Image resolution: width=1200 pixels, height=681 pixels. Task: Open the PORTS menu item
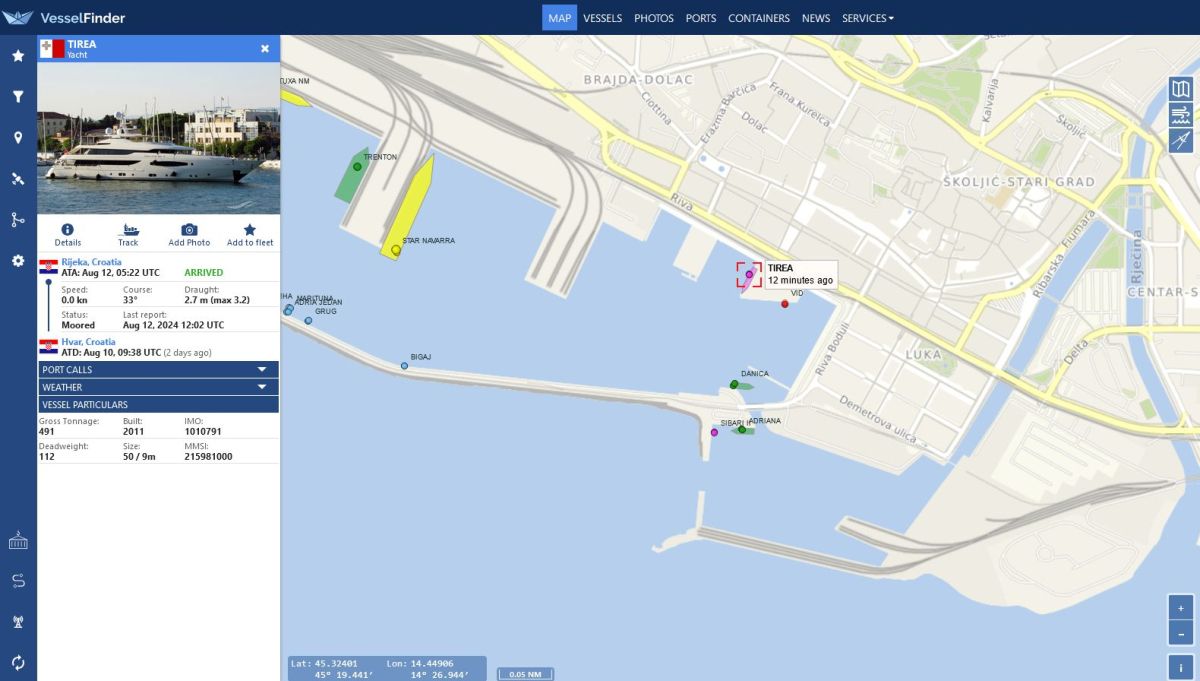coord(701,18)
